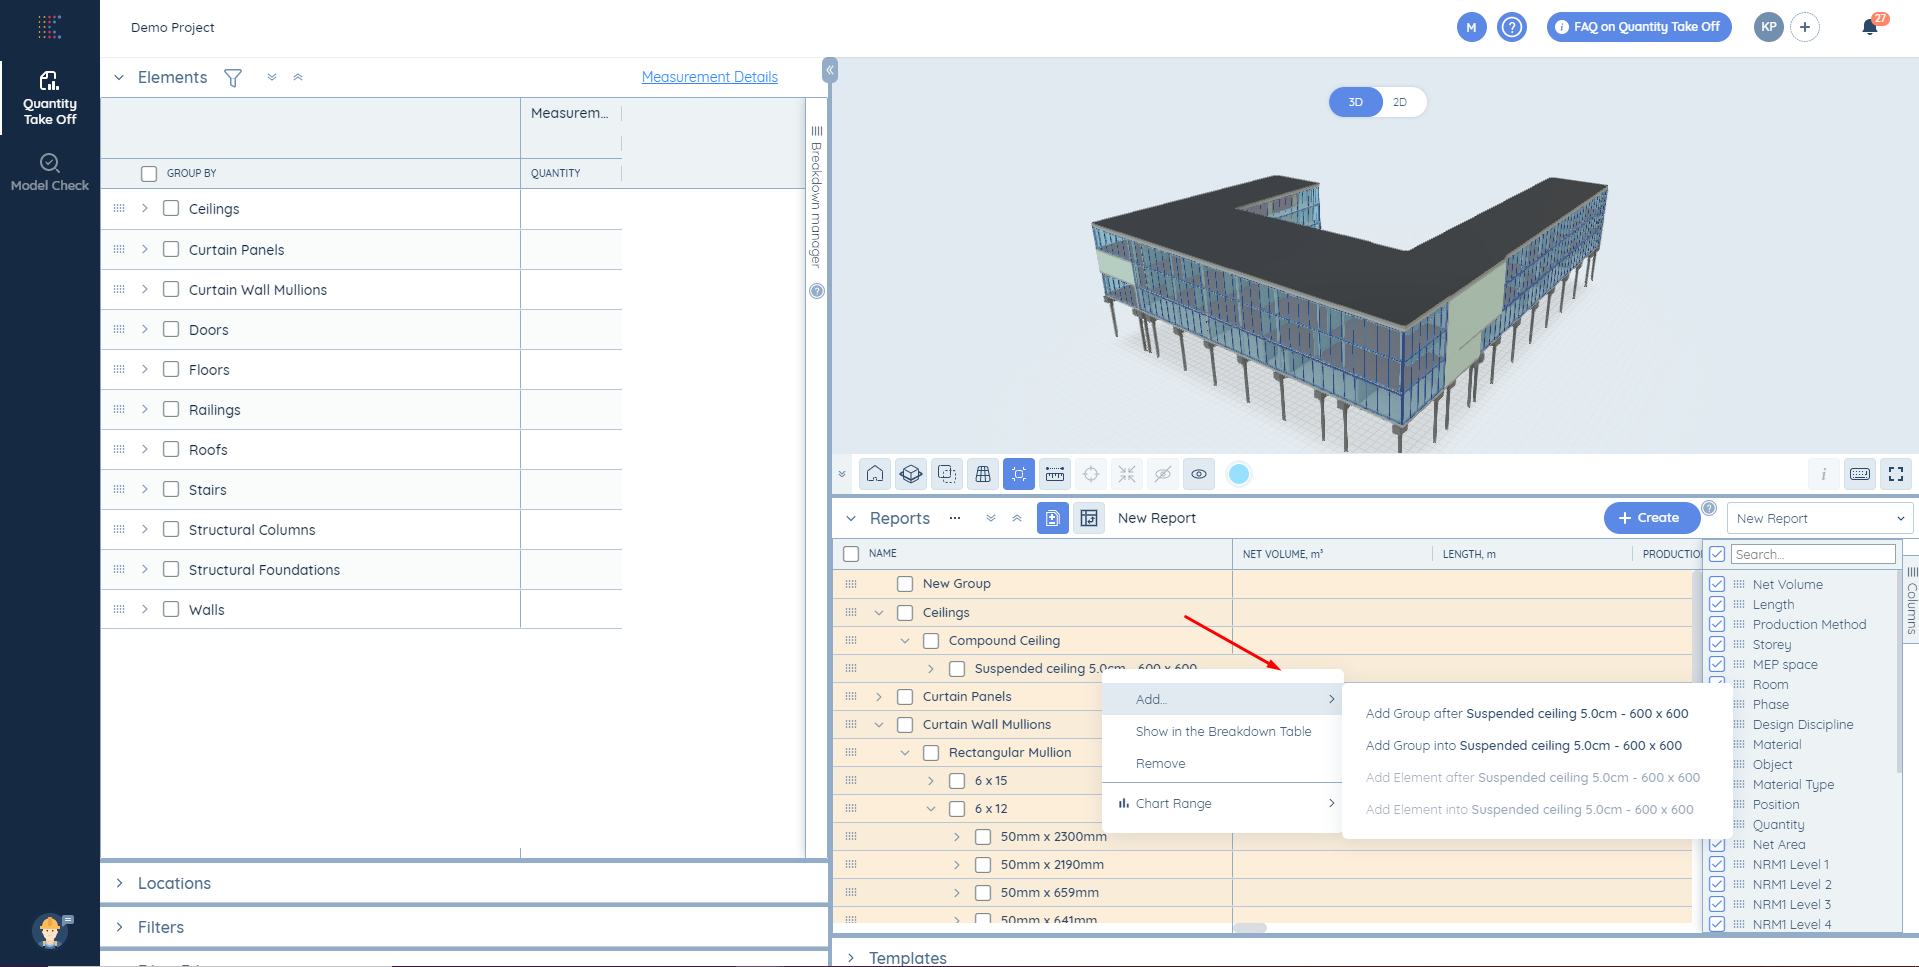Open the notifications bell
This screenshot has width=1919, height=967.
pyautogui.click(x=1870, y=27)
